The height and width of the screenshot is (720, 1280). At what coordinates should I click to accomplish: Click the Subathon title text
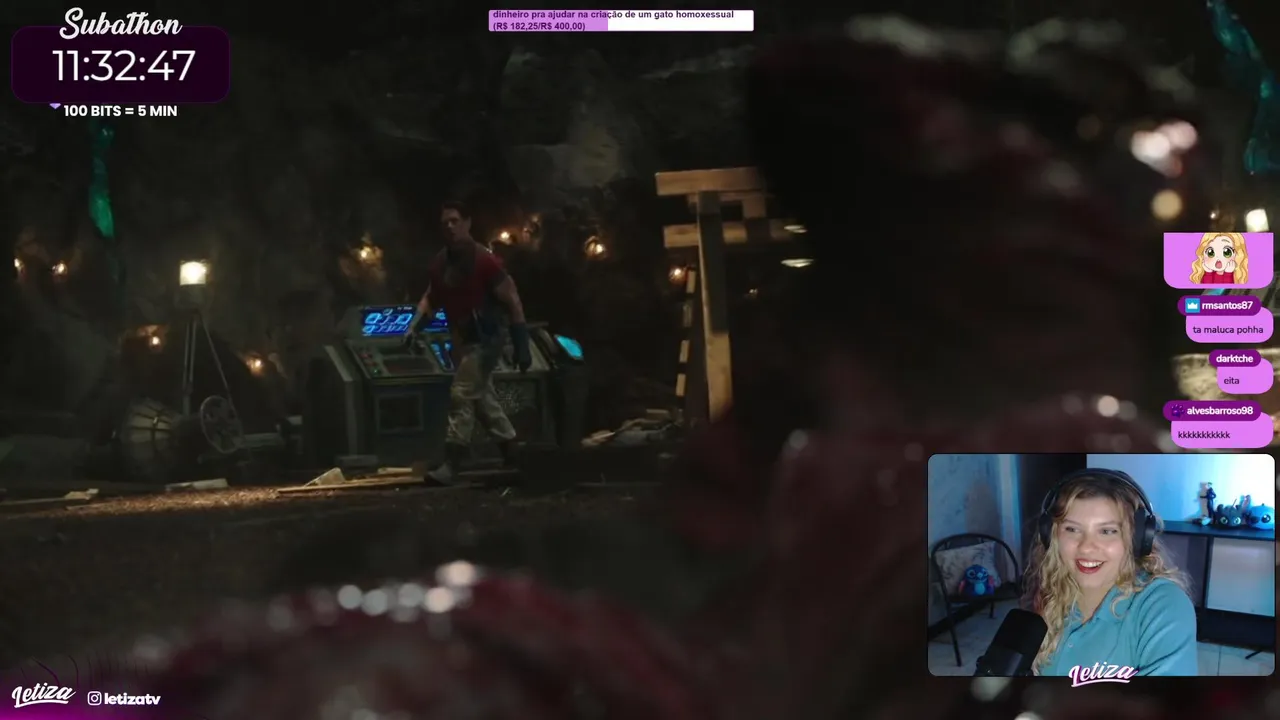(x=121, y=23)
